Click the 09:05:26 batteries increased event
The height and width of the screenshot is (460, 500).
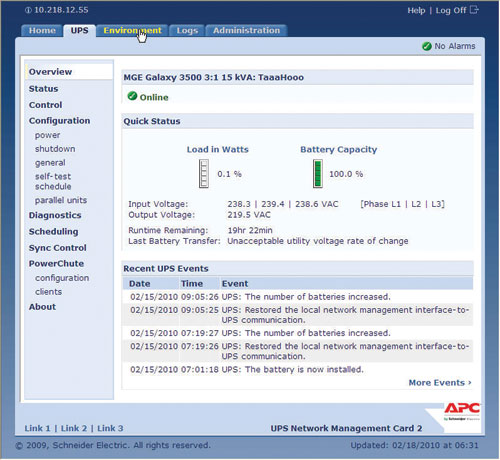pyautogui.click(x=297, y=297)
